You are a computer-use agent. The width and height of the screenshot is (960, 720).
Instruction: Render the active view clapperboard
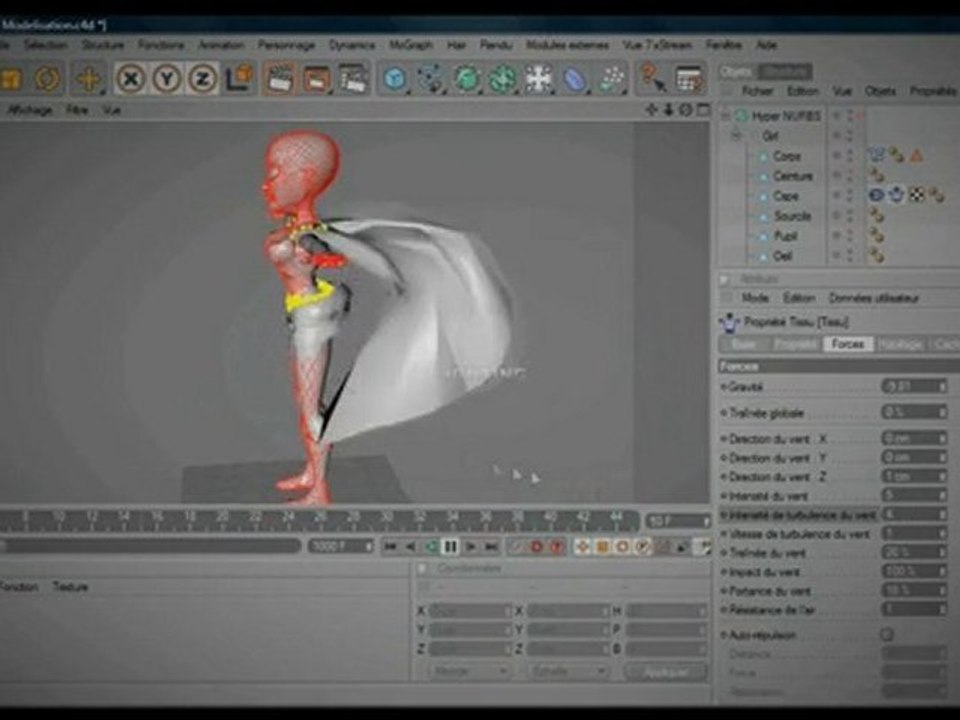[280, 78]
